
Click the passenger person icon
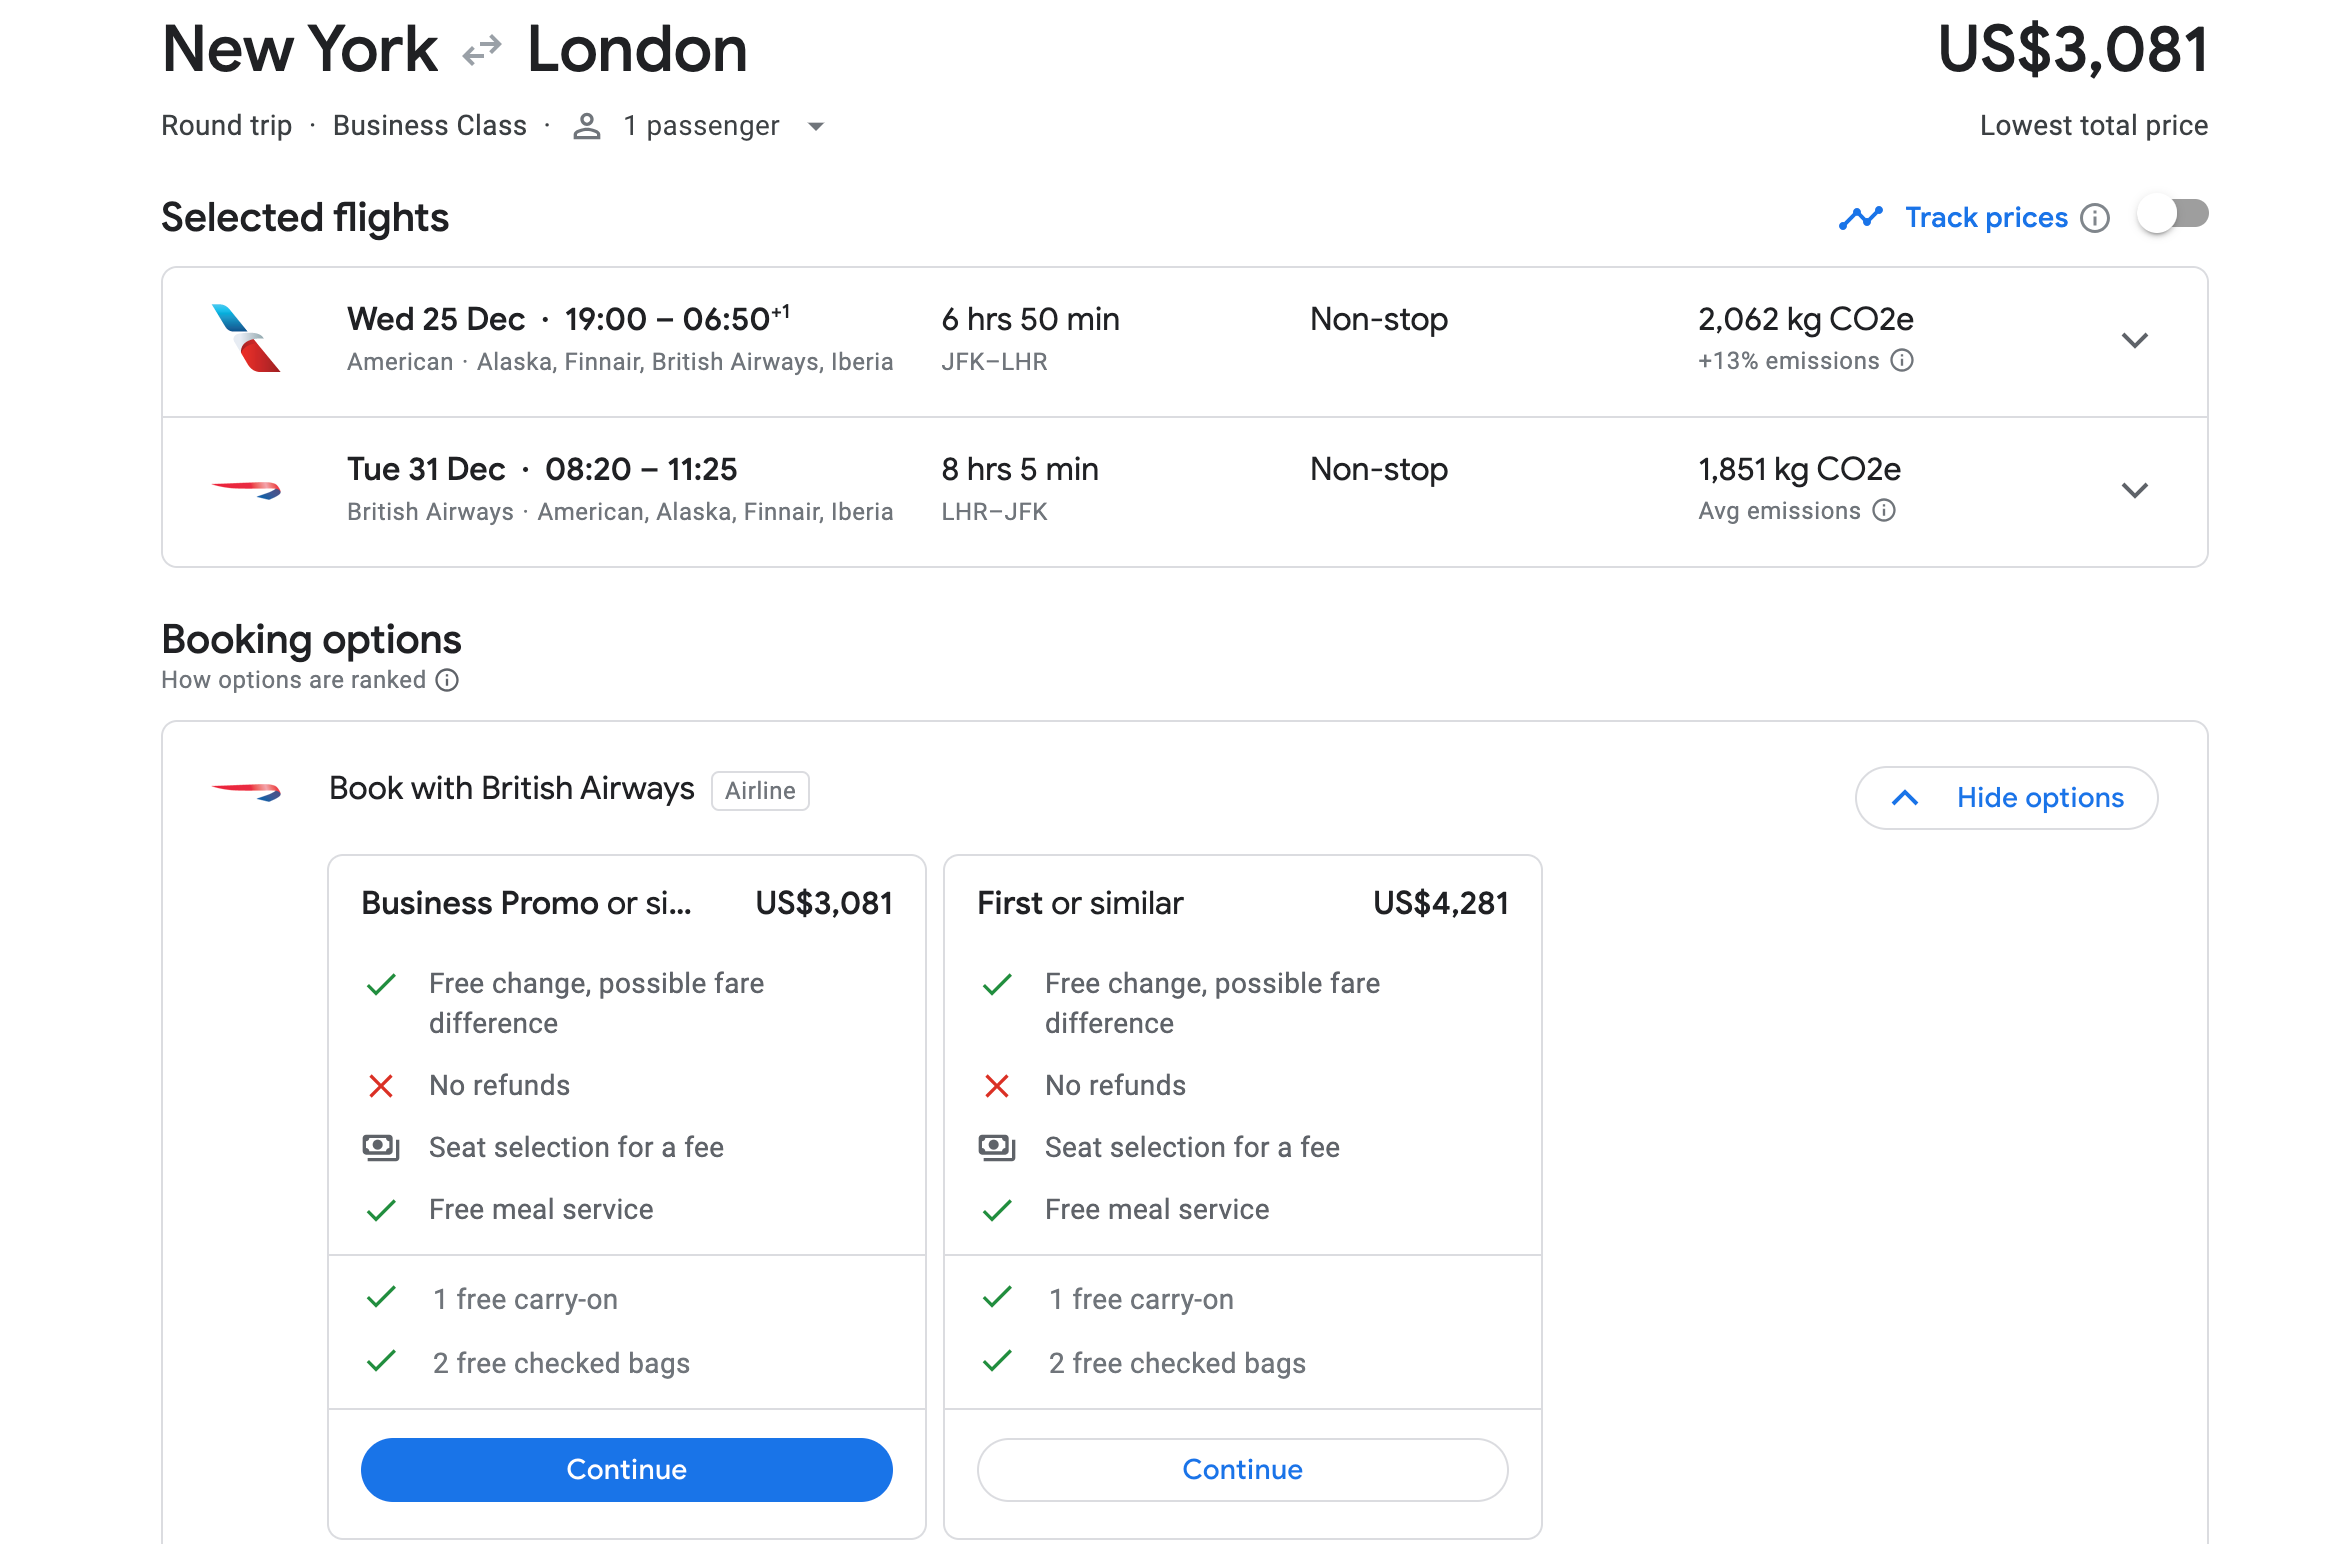click(587, 127)
